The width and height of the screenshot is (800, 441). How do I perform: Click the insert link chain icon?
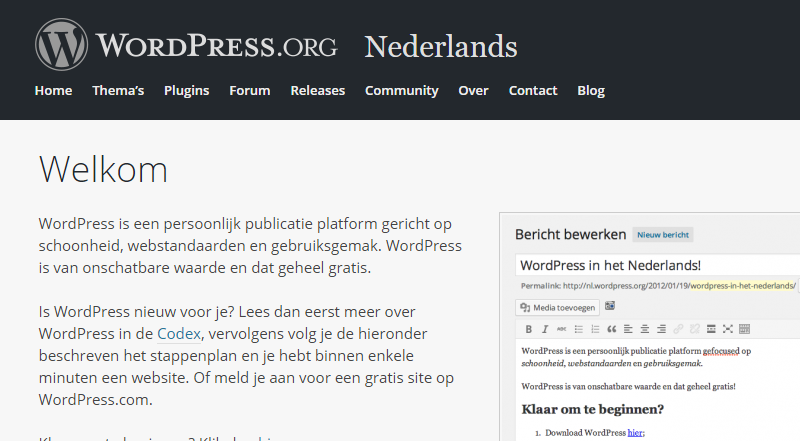(678, 329)
